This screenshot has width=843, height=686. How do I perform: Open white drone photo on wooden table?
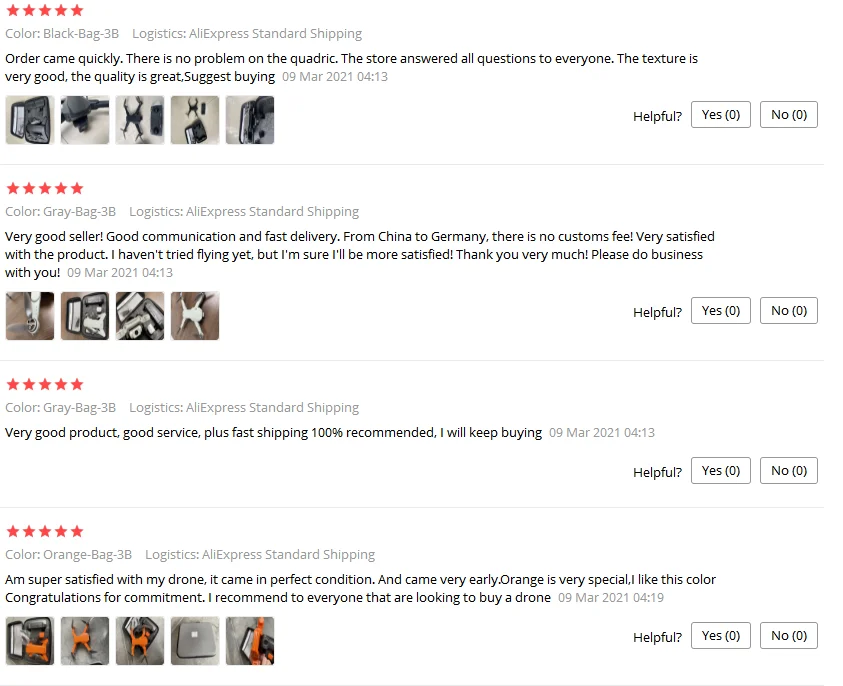pos(195,316)
